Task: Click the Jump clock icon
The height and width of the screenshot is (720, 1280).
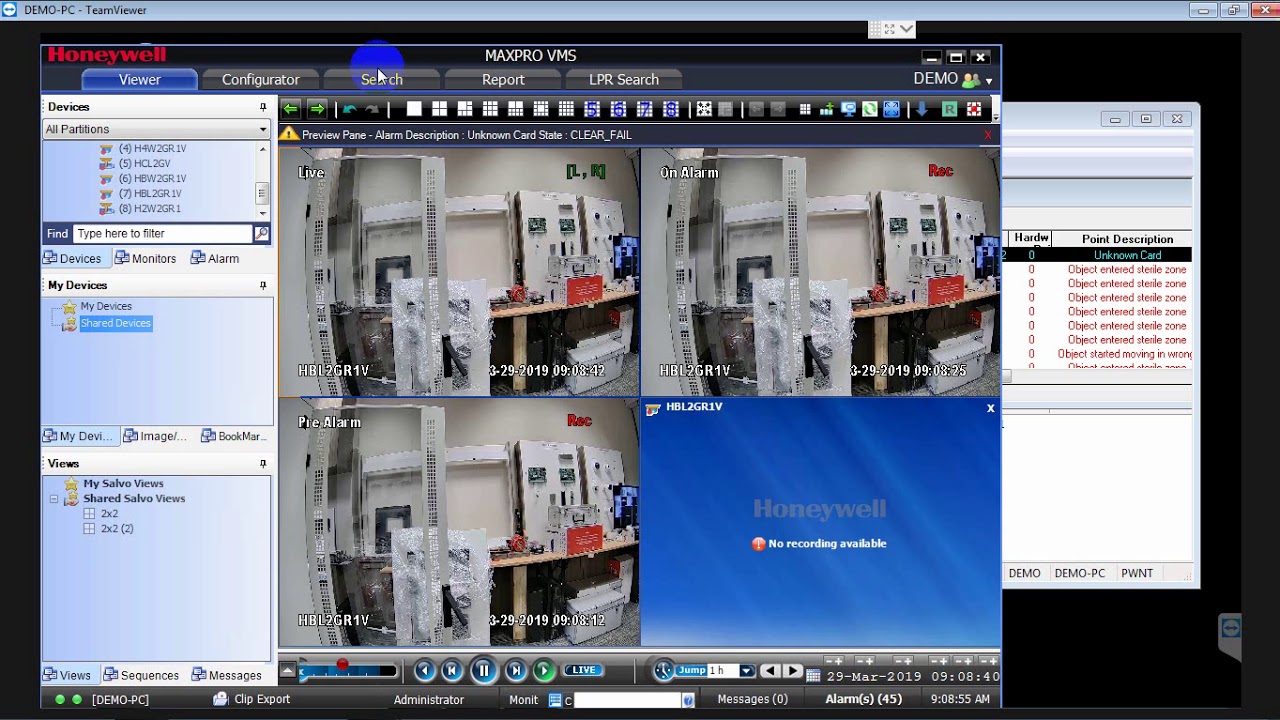Action: coord(664,670)
